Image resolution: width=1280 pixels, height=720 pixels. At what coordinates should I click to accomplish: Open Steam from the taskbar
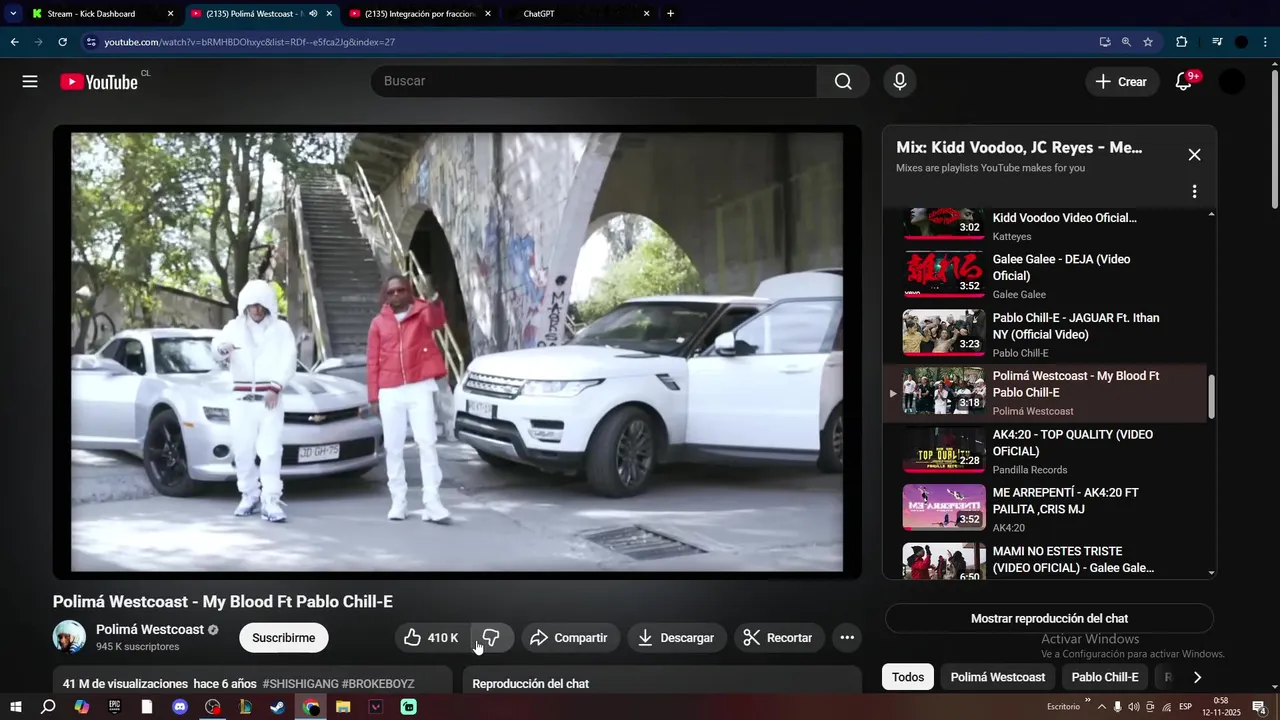coord(278,707)
